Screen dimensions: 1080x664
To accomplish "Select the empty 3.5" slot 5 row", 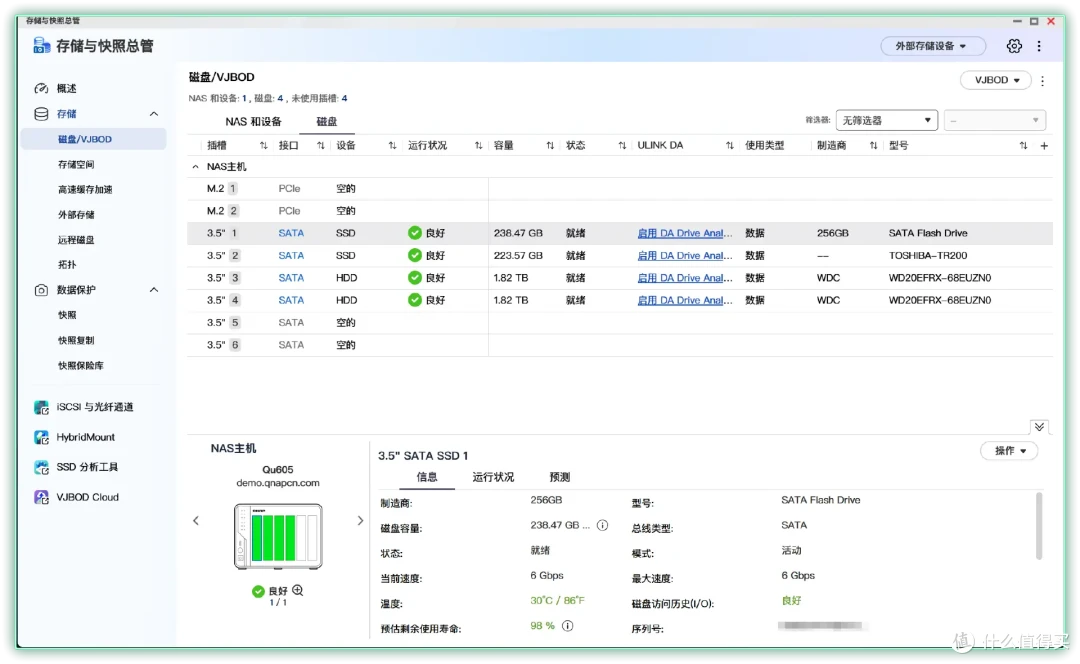I will [620, 323].
